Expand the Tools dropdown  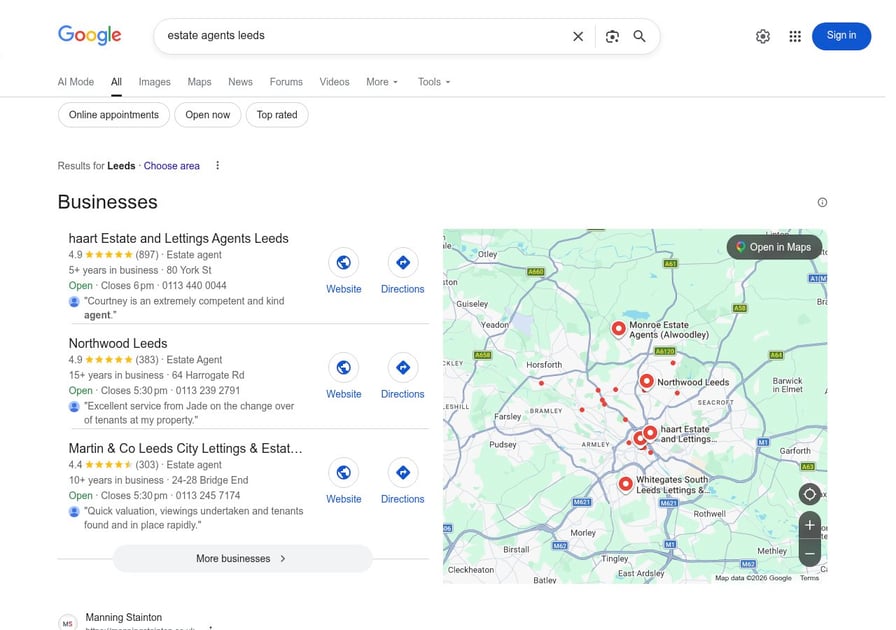pos(434,82)
